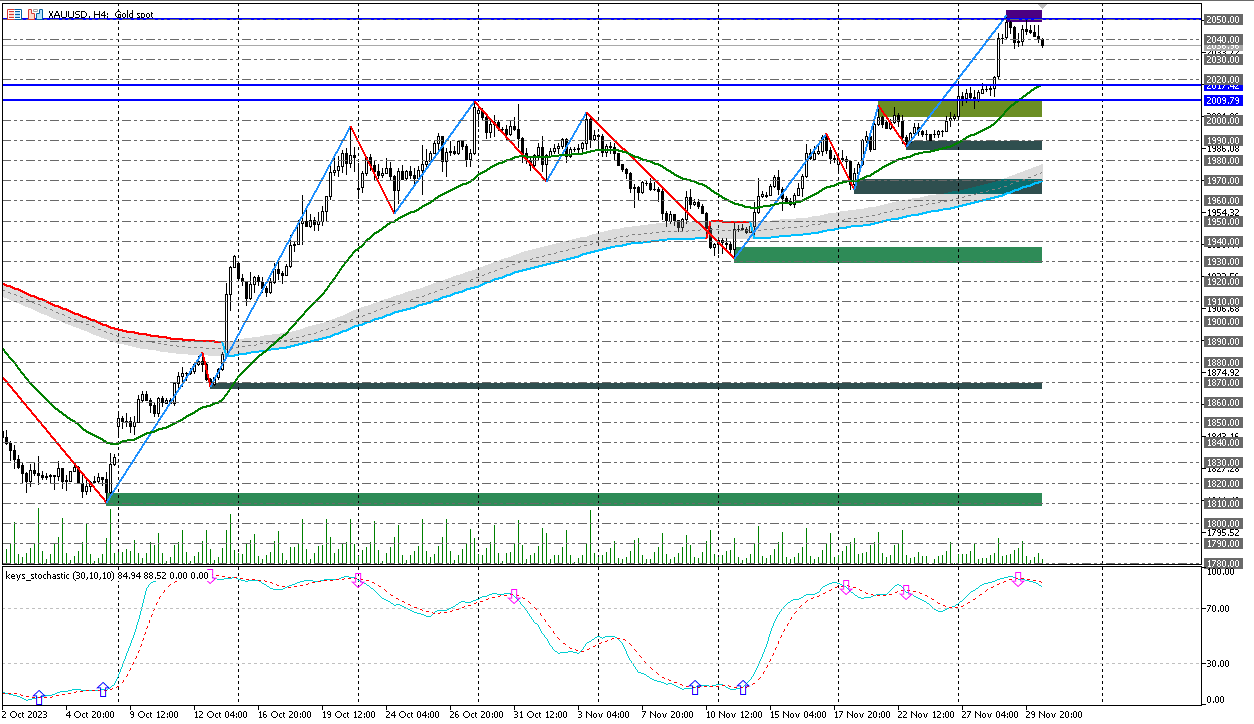Select the dark slate rectangle at 1970
This screenshot has width=1254, height=724.
[x=948, y=187]
